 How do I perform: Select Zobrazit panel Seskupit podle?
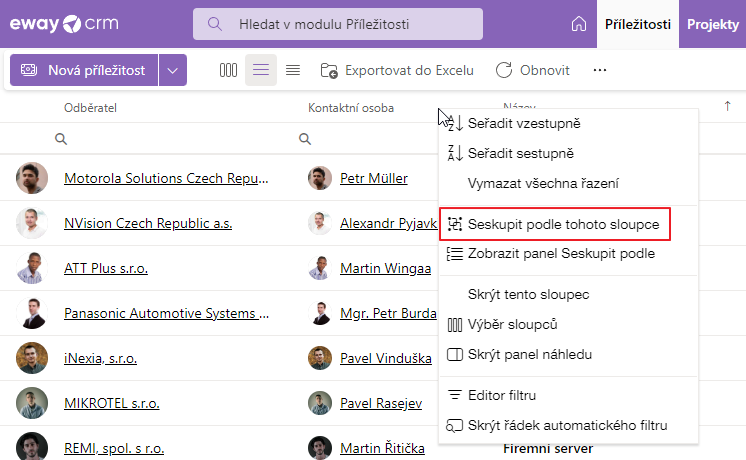point(568,254)
